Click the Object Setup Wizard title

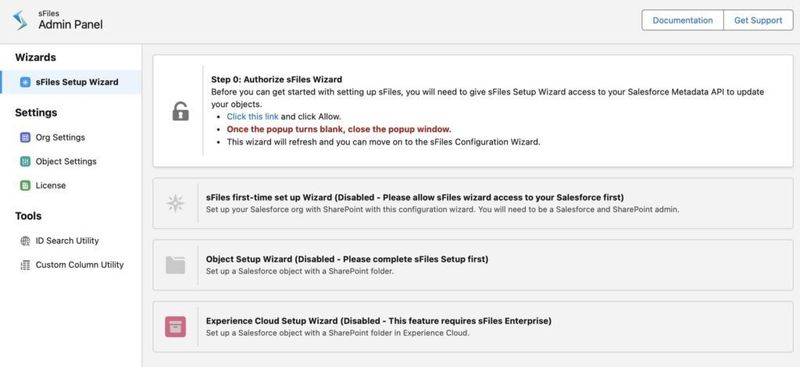pos(347,259)
